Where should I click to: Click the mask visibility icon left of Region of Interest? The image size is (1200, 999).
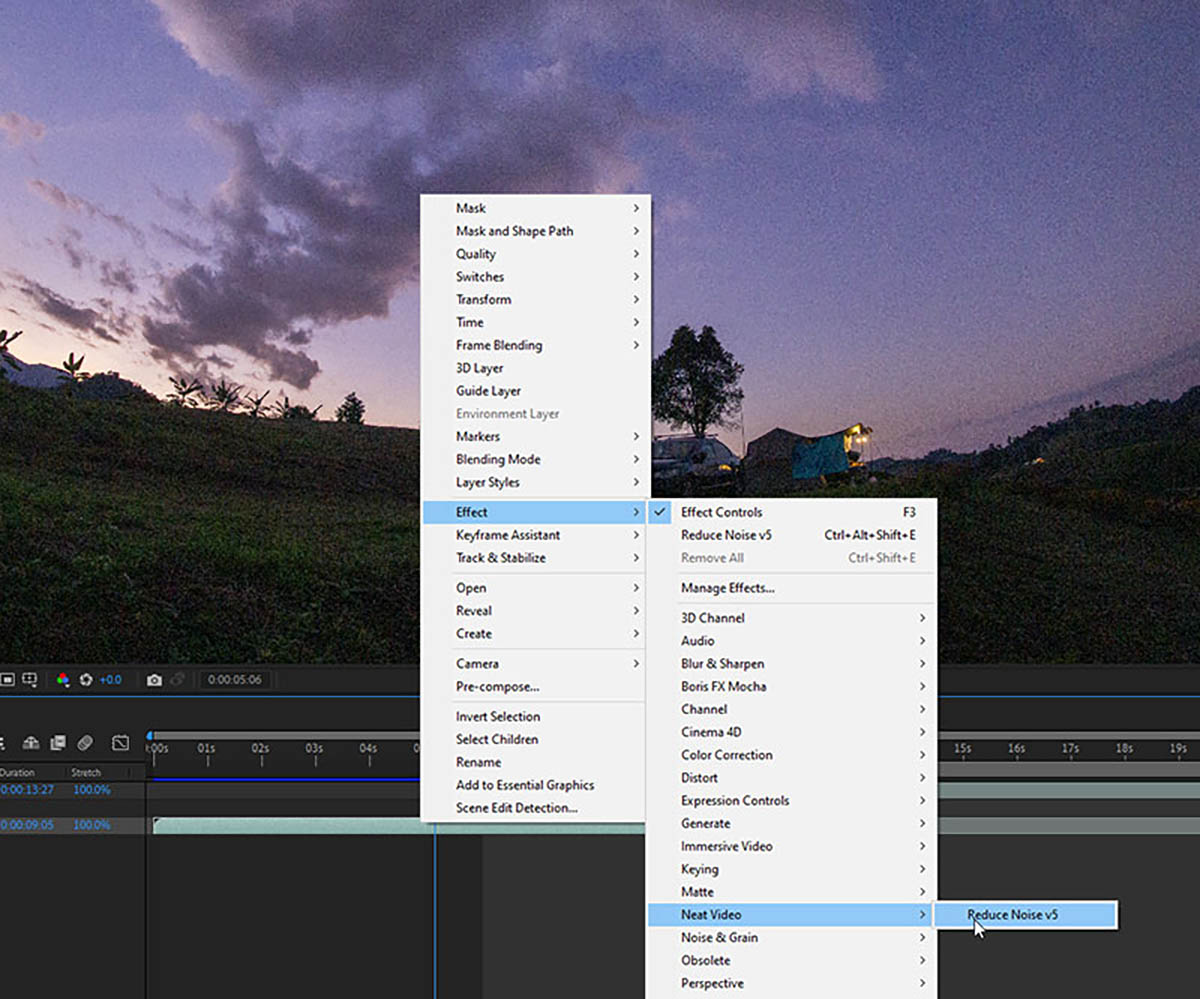tap(7, 680)
